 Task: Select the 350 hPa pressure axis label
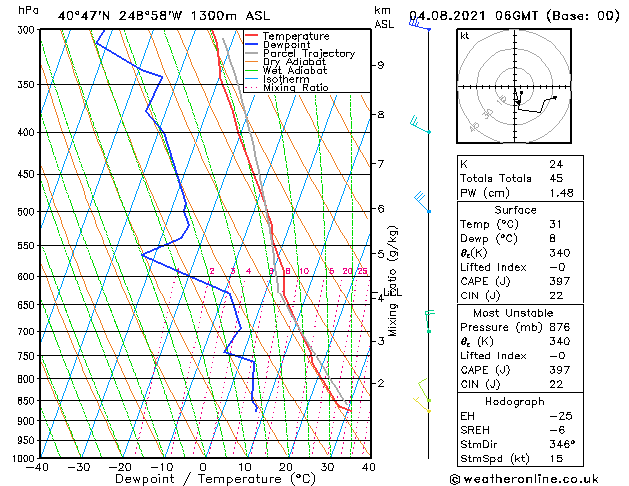pos(28,85)
